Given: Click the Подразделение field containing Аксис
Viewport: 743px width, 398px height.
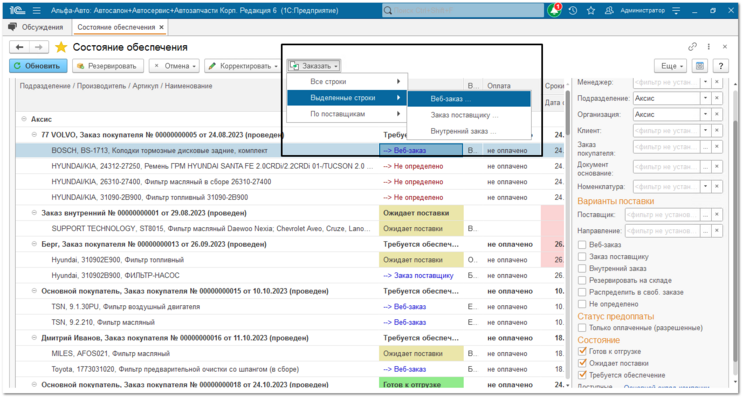Looking at the screenshot, I should pyautogui.click(x=666, y=98).
